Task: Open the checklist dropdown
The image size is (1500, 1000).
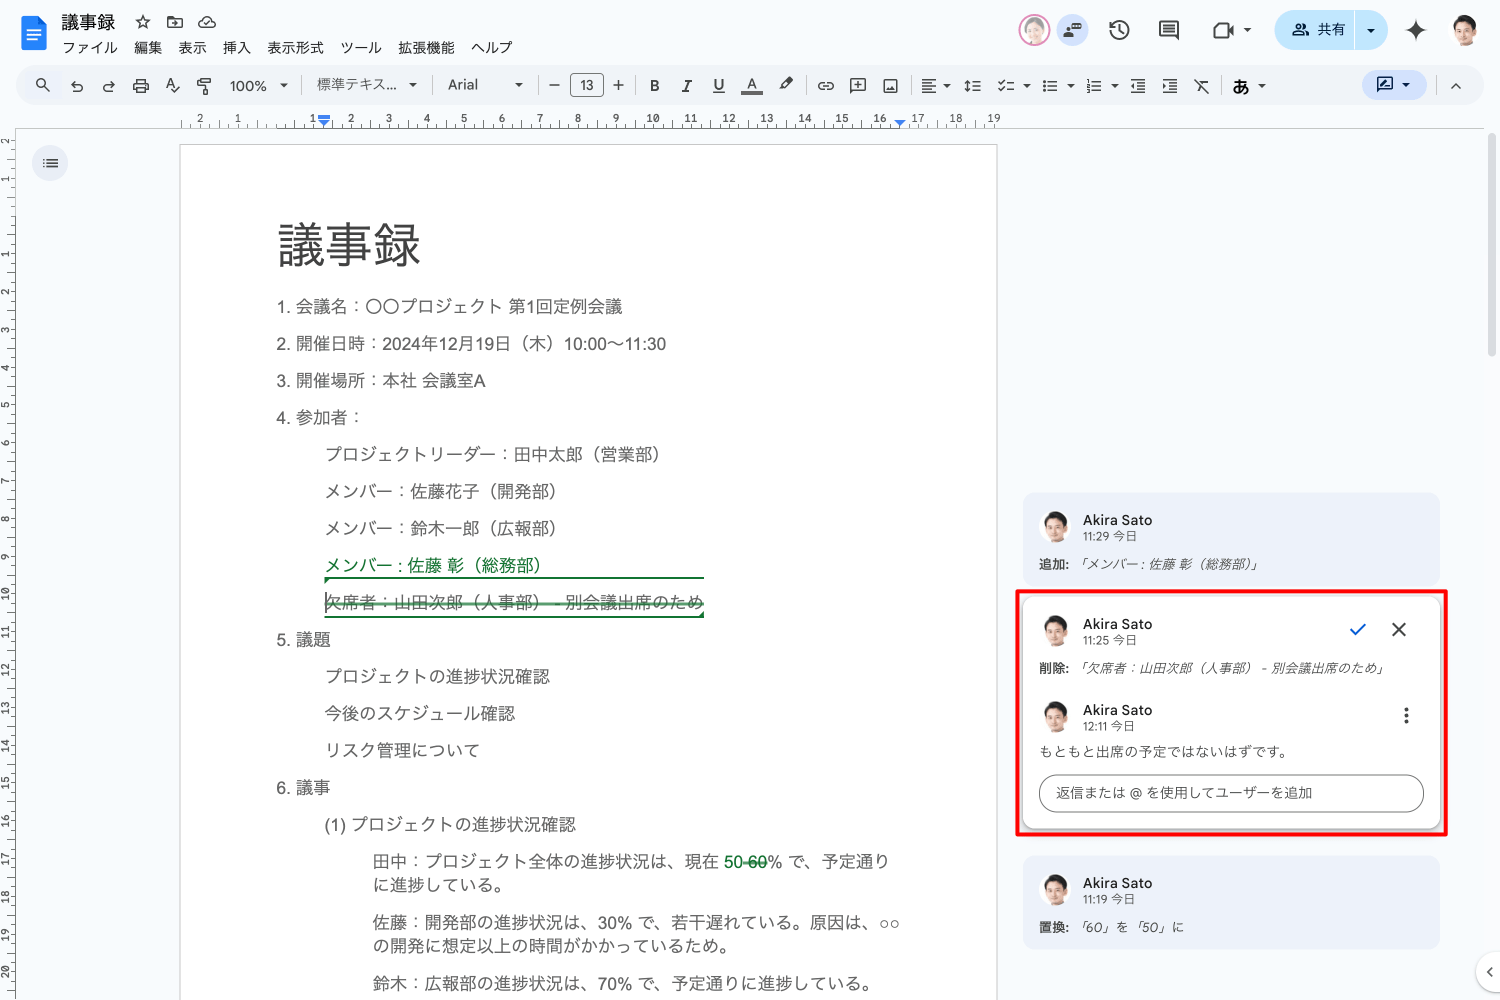Action: click(1014, 86)
